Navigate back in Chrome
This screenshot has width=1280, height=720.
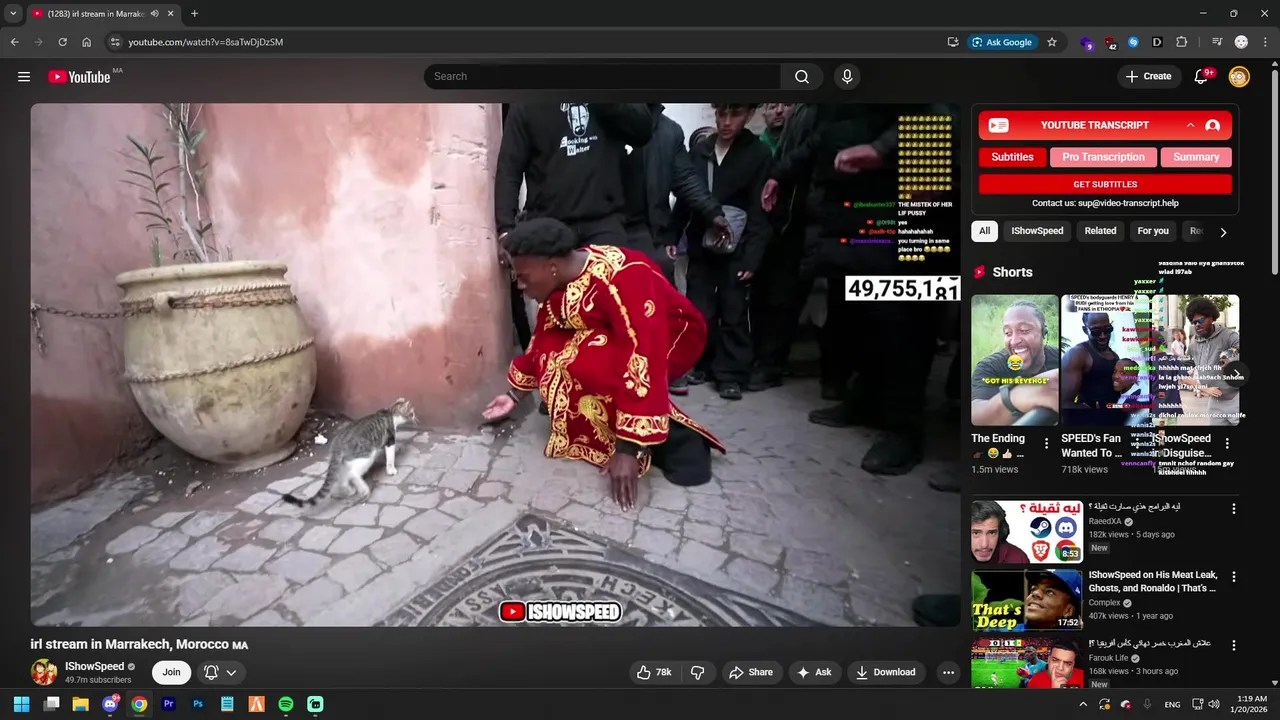click(15, 42)
